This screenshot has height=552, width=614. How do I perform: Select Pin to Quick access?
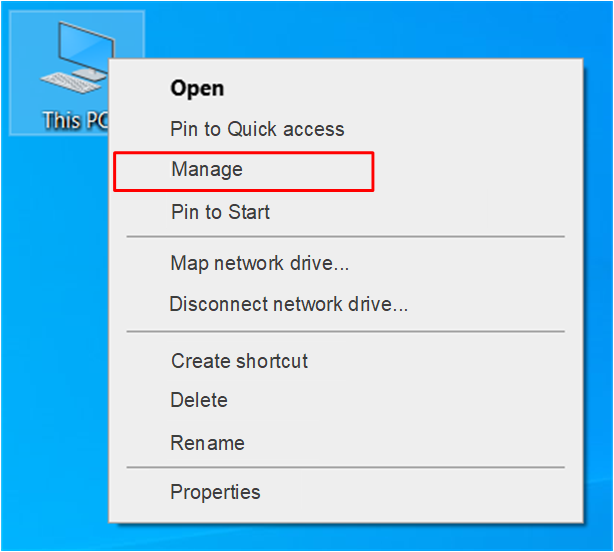[x=257, y=129]
